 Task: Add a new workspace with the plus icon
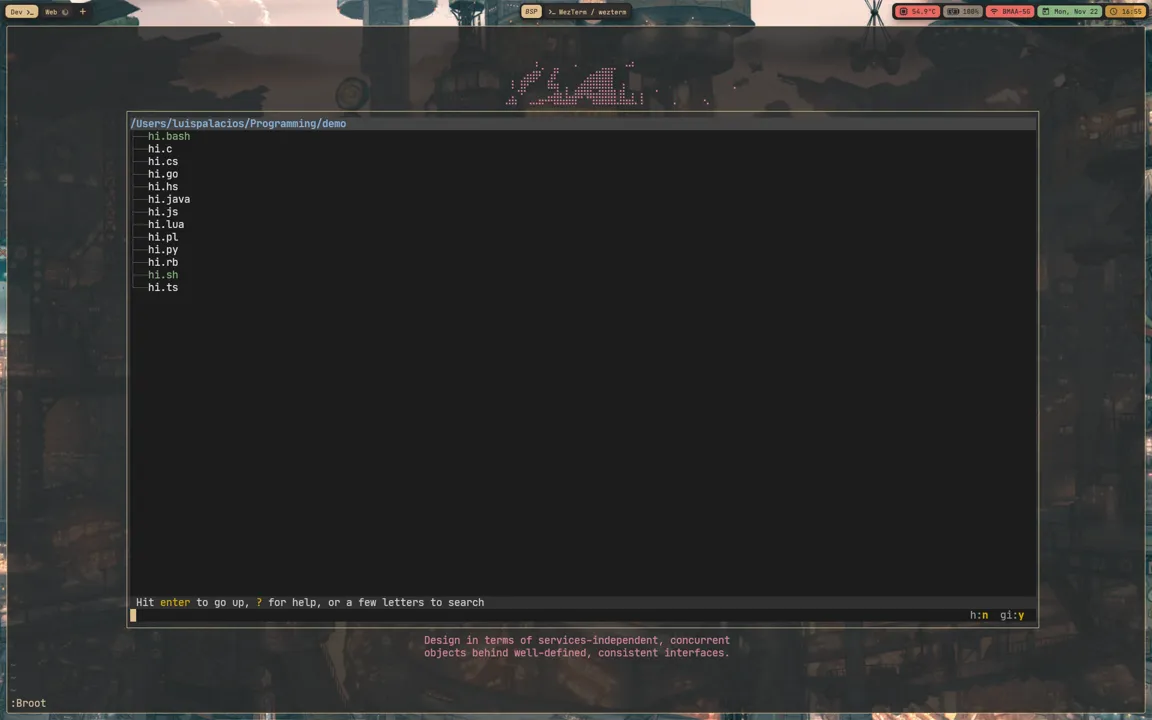coord(82,12)
